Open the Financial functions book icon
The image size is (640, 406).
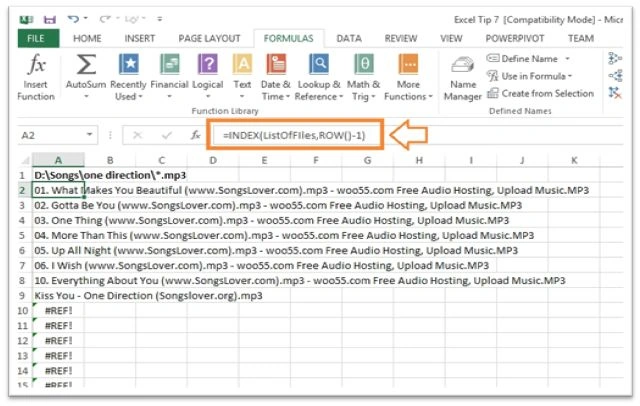pos(170,64)
